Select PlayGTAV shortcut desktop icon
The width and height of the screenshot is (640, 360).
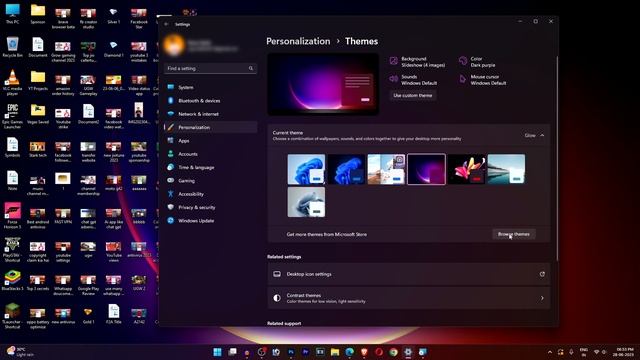12,250
